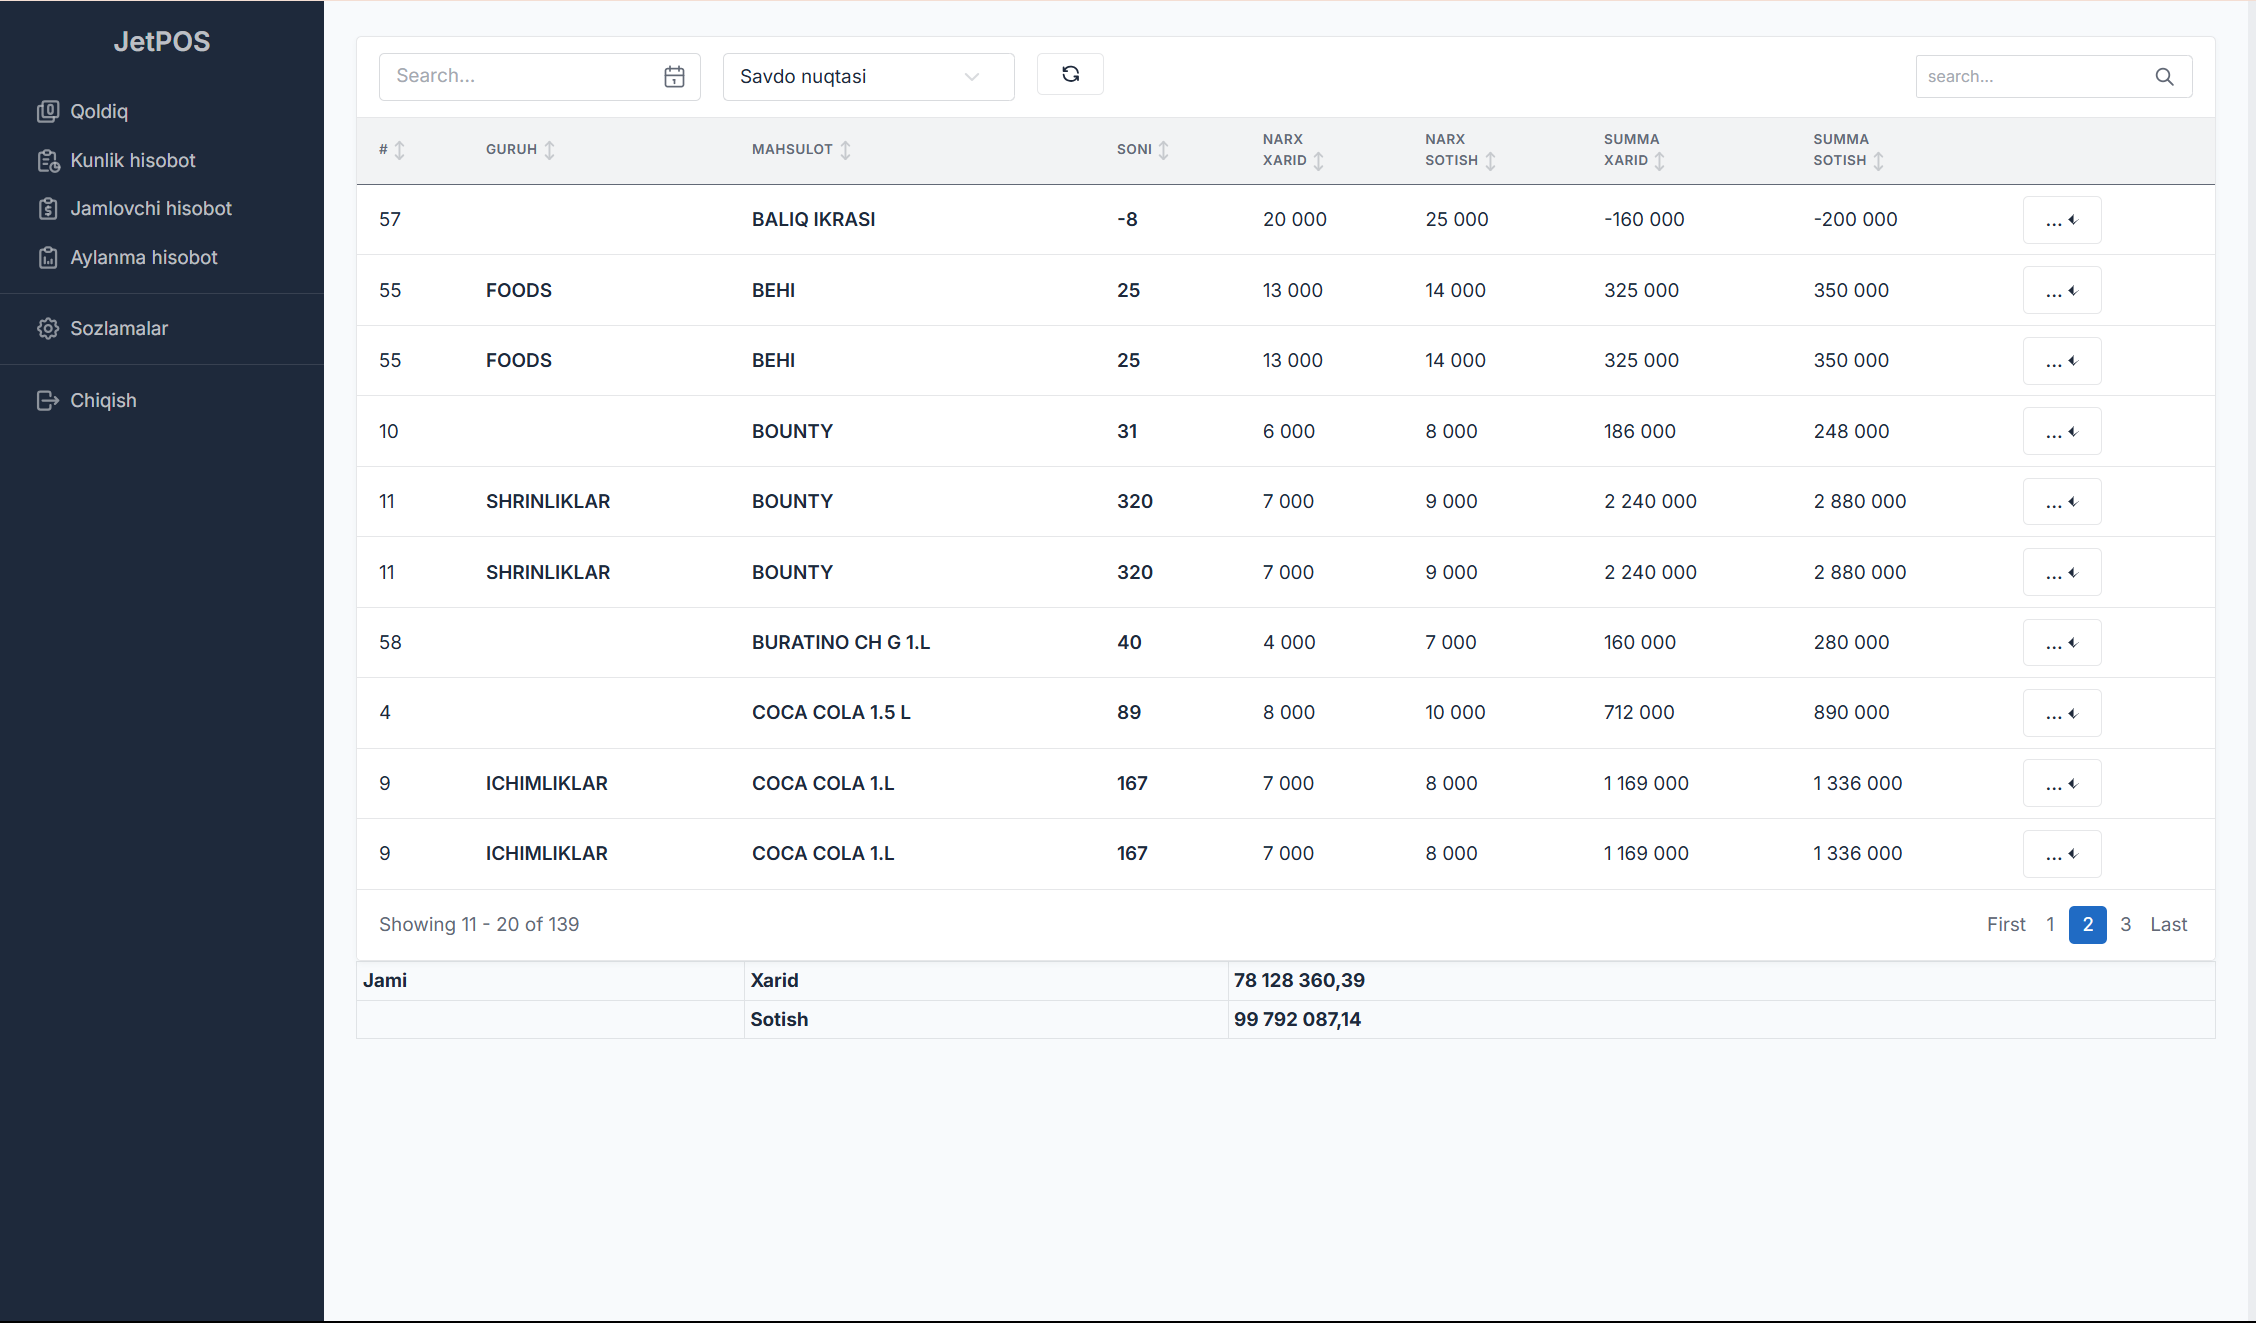
Task: Click the magnifier search icon
Action: pyautogui.click(x=2164, y=76)
